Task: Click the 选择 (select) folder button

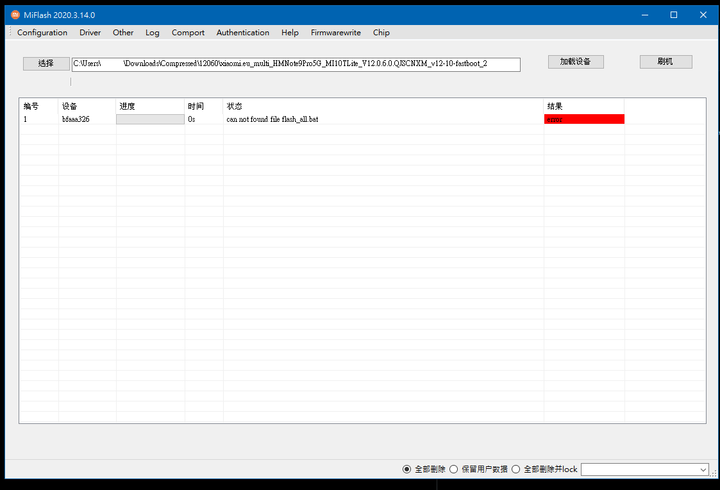Action: coord(46,63)
